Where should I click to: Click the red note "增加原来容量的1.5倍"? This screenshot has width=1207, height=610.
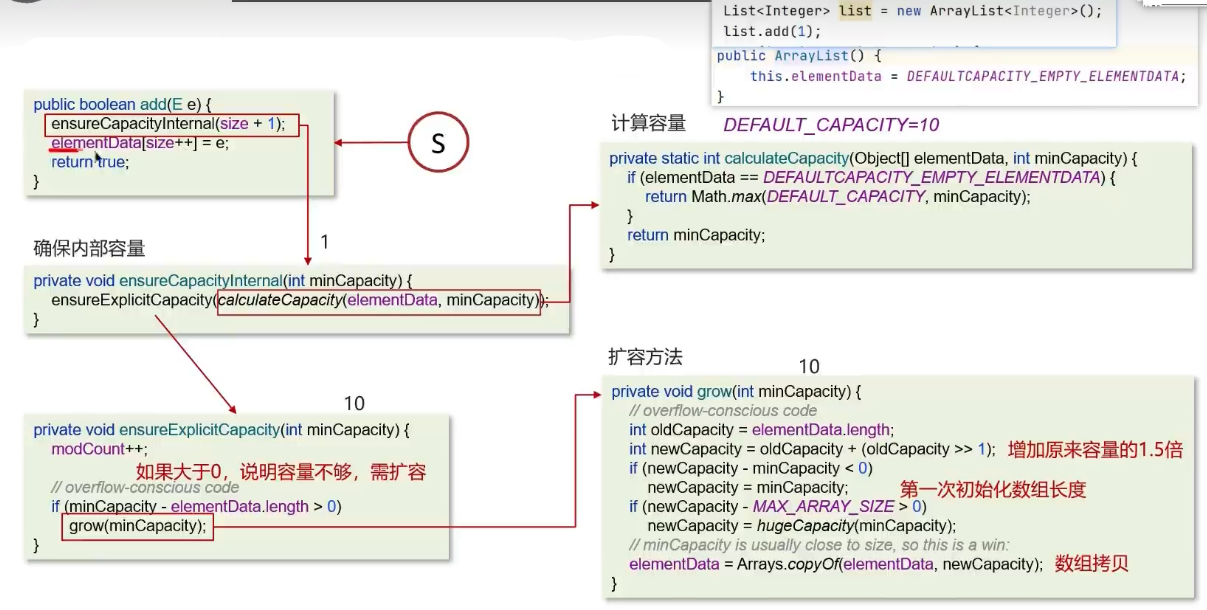click(1095, 450)
